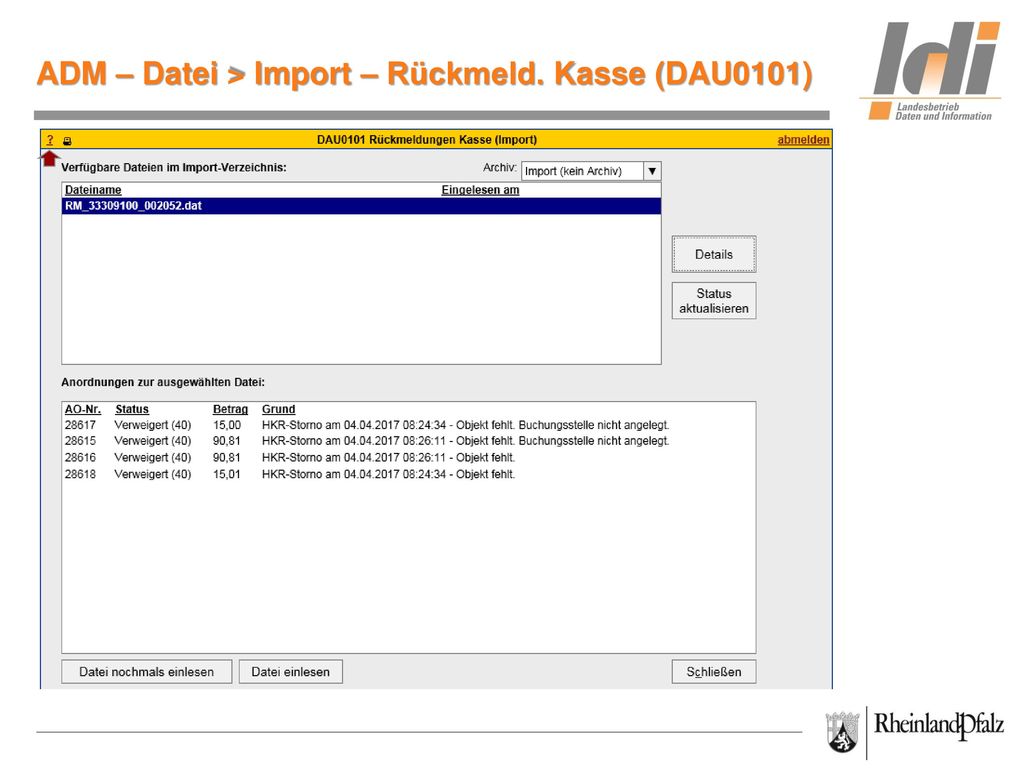Sort by Grund column header
1024x768 pixels.
(x=279, y=409)
